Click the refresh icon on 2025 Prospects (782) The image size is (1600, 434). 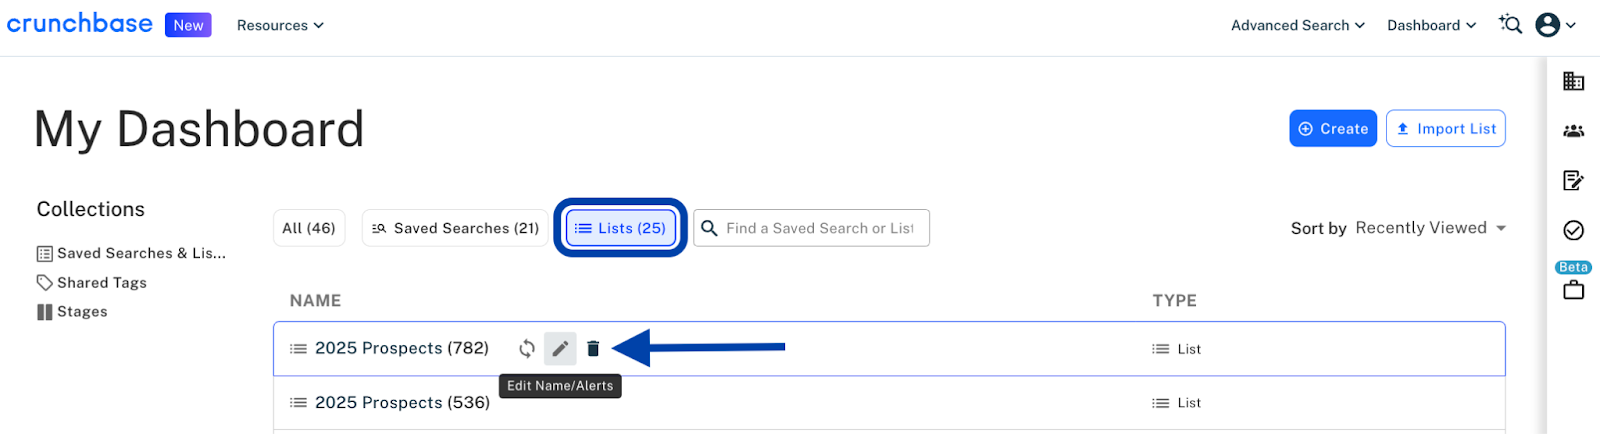527,349
